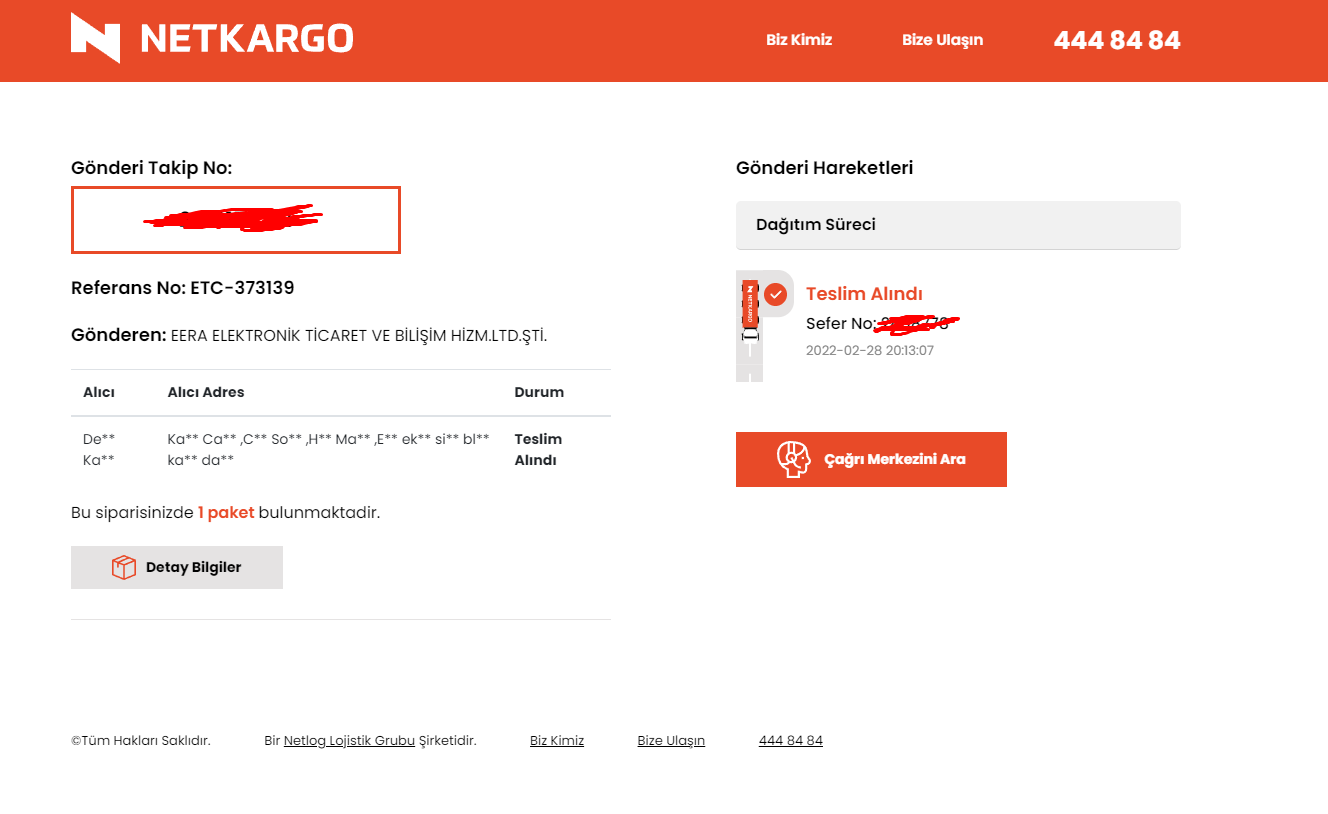Click the Detay Bilgiler button
The height and width of the screenshot is (814, 1328).
(x=177, y=567)
